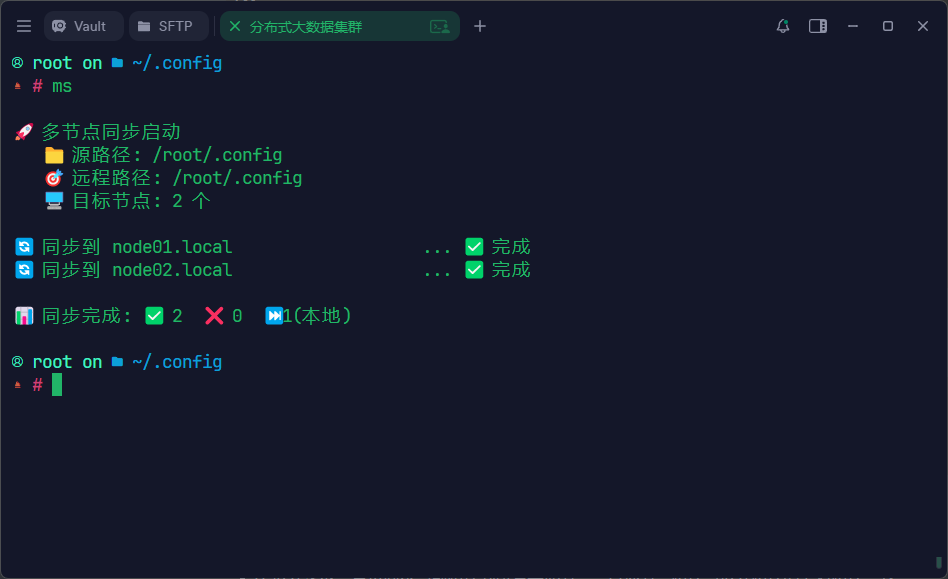Click the scrollbar thumb at bottom right
Viewport: 948px width, 579px height.
[x=939, y=563]
